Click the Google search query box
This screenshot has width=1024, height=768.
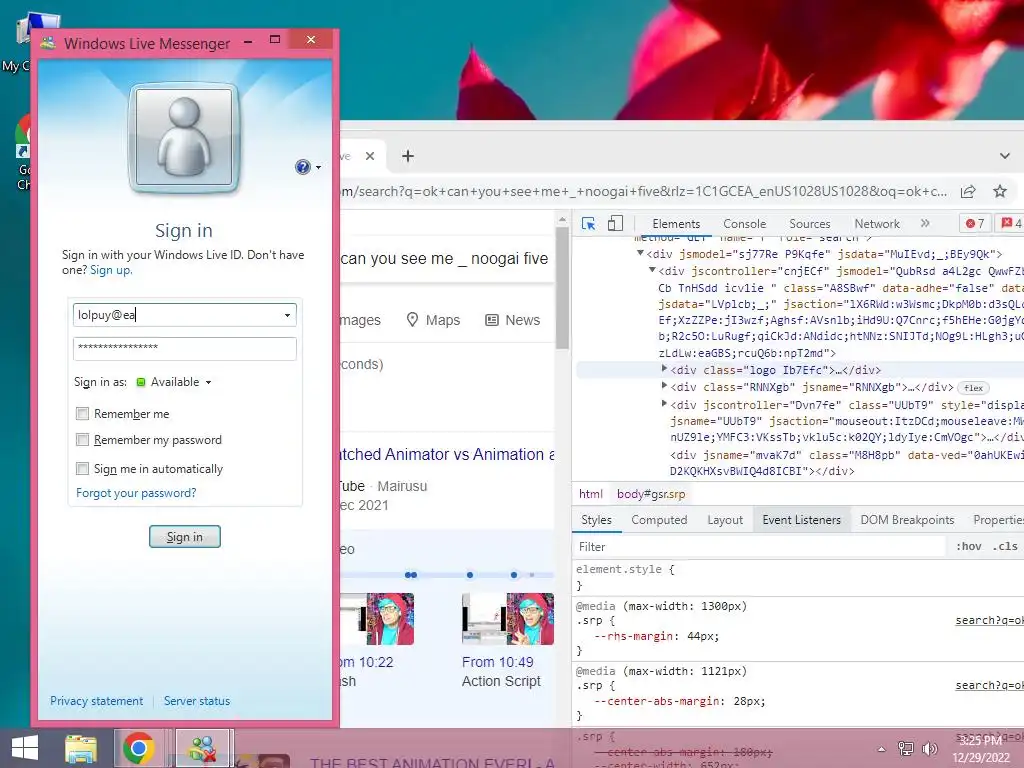point(446,259)
